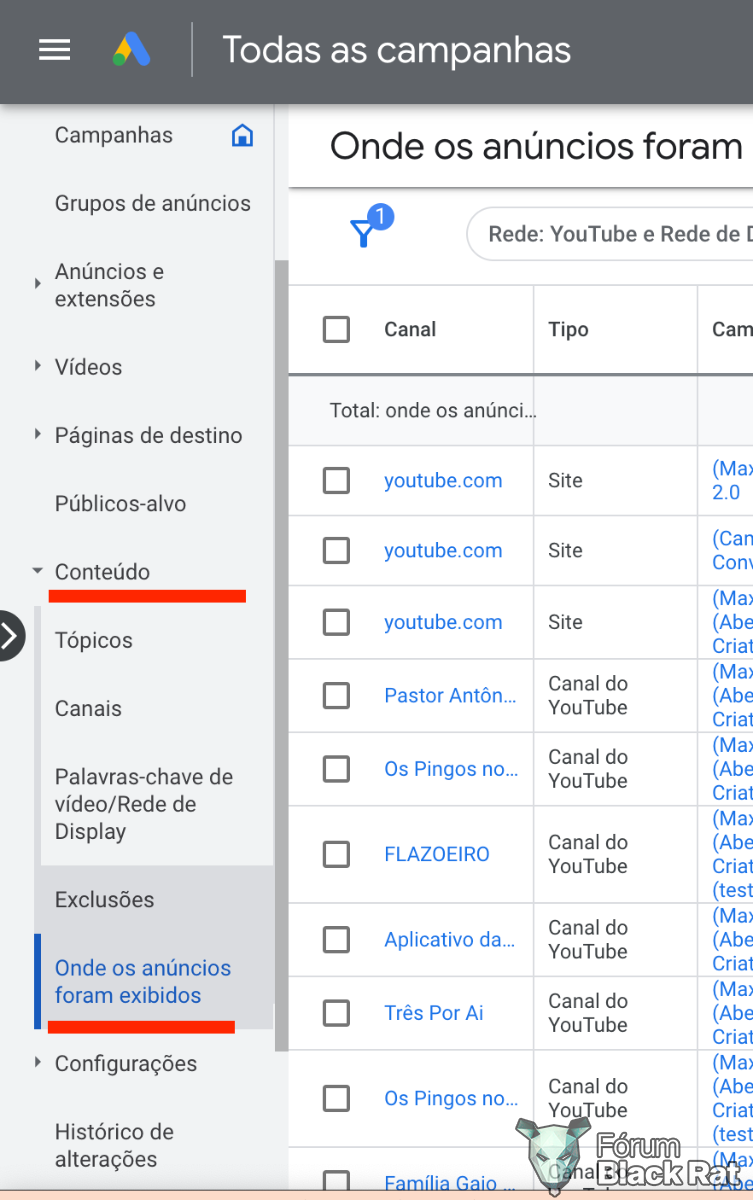Open the filter funnel icon
Viewport: 753px width, 1200px height.
click(363, 234)
